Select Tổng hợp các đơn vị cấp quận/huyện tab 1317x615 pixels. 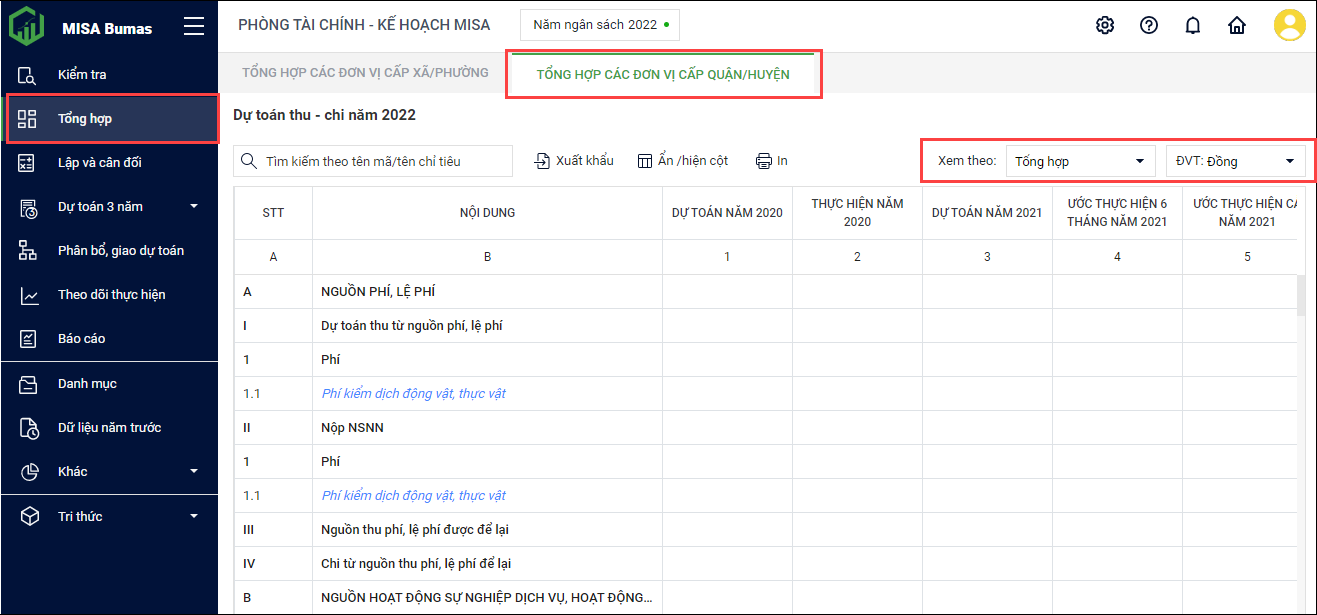click(x=663, y=75)
